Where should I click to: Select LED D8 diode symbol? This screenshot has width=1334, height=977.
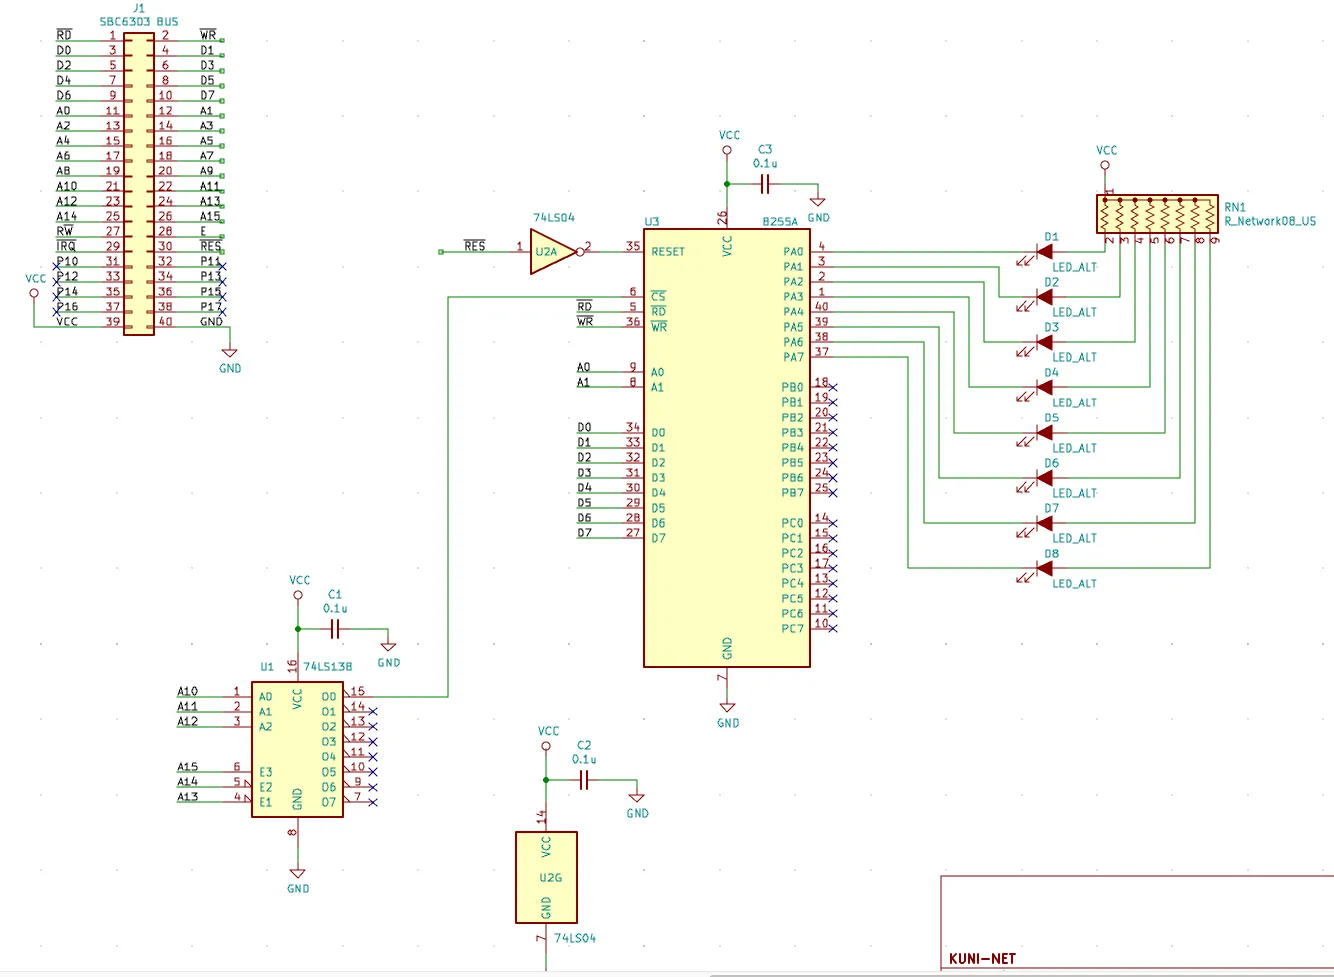click(x=1044, y=568)
